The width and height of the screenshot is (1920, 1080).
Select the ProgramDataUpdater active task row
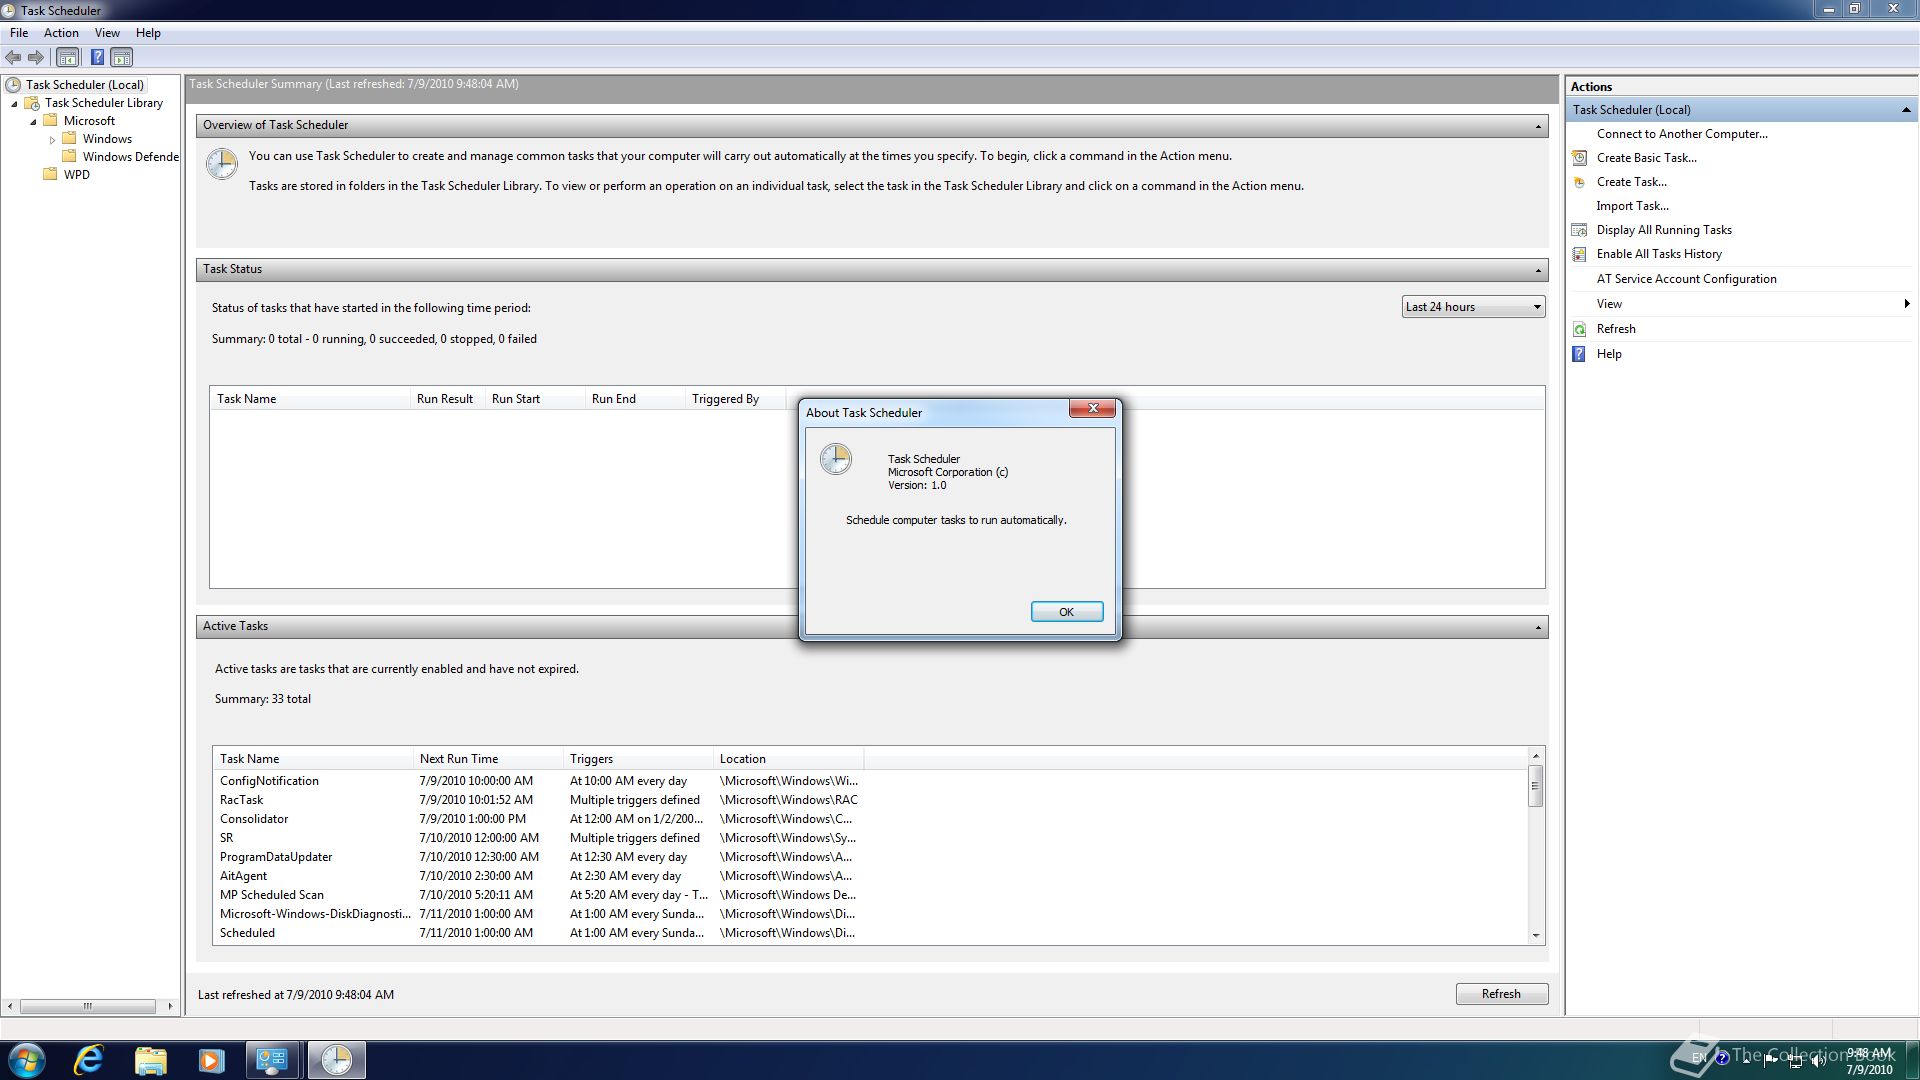539,857
